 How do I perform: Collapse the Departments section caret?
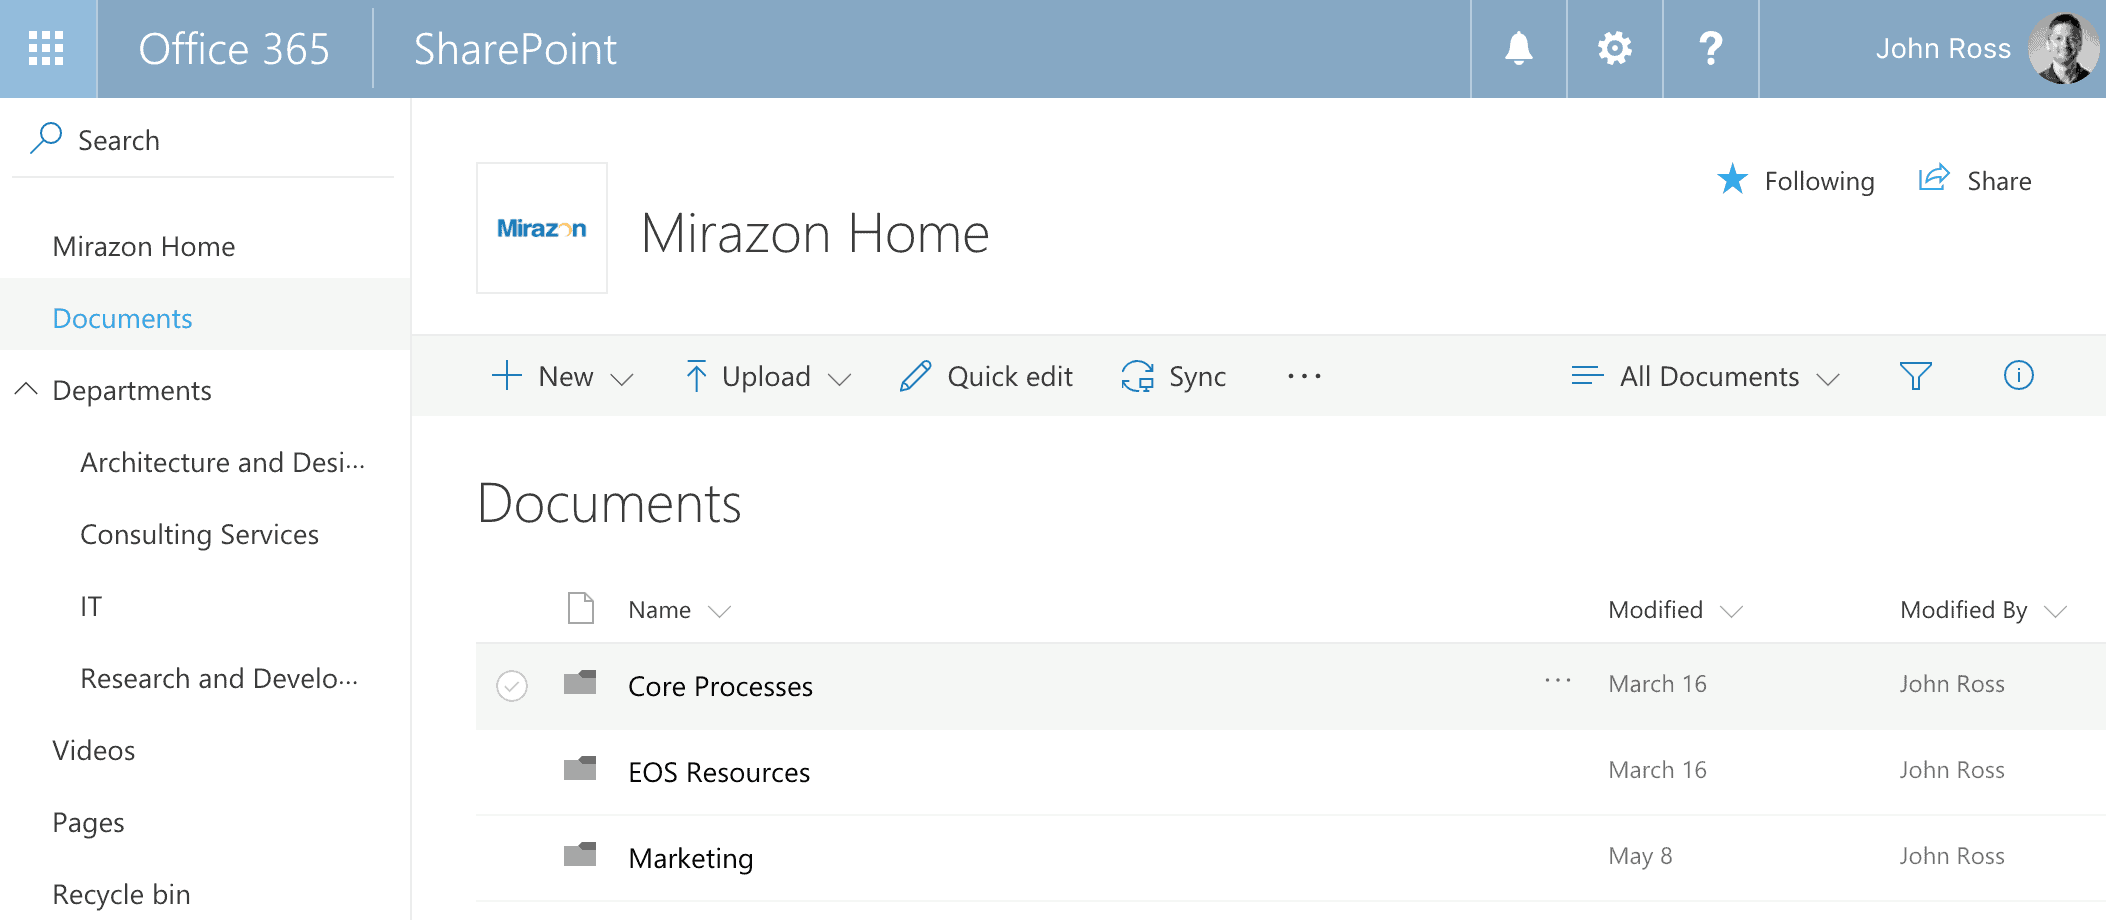(x=26, y=389)
